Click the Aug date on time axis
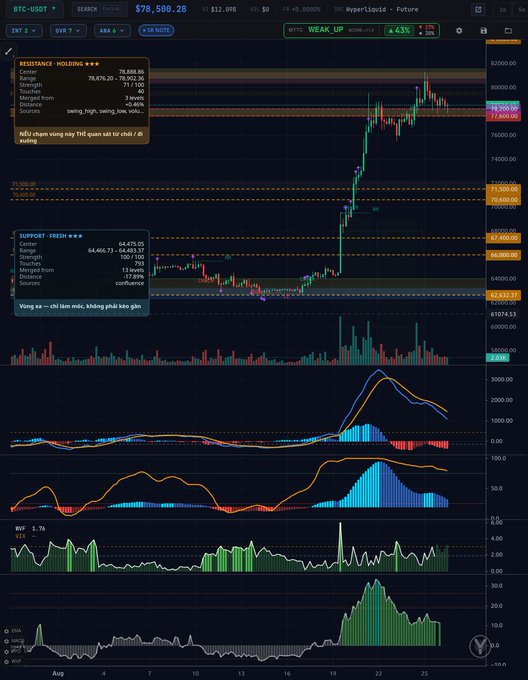Image resolution: width=528 pixels, height=680 pixels. 58,673
